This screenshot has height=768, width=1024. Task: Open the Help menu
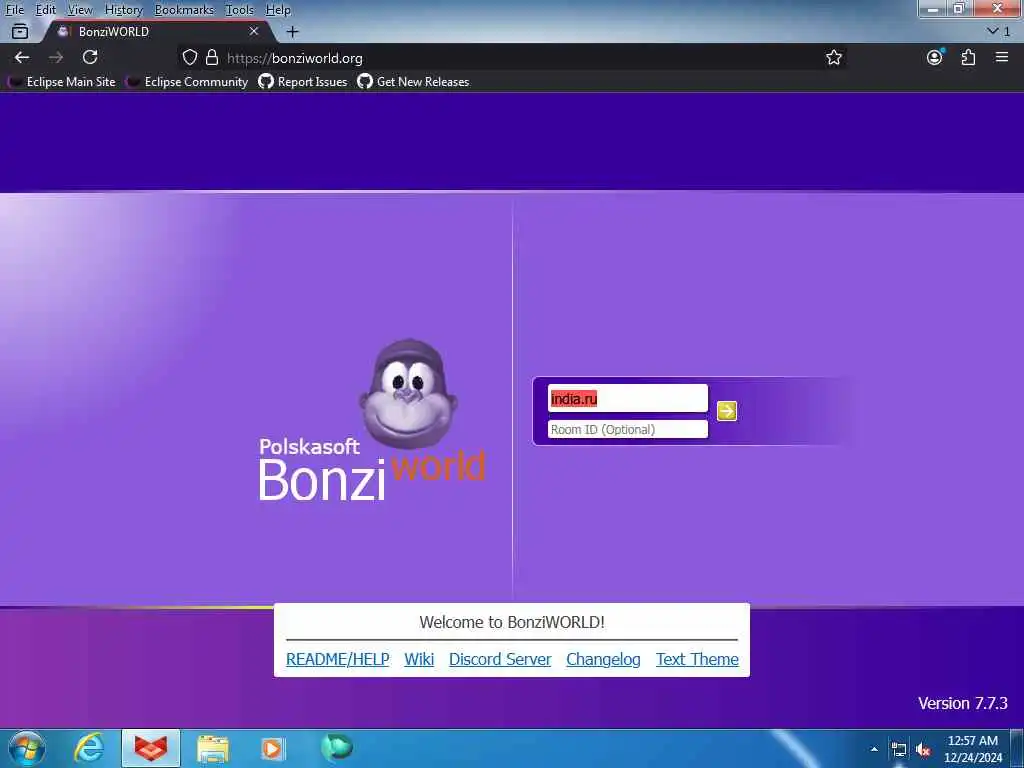pyautogui.click(x=278, y=10)
